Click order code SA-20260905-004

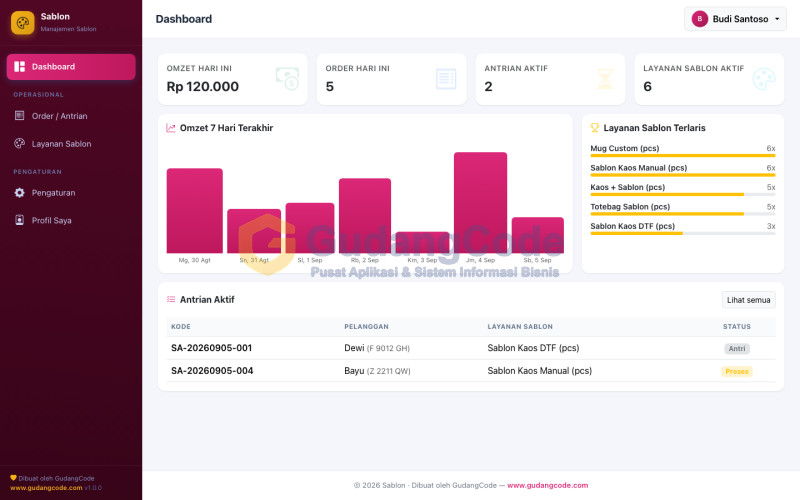212,371
